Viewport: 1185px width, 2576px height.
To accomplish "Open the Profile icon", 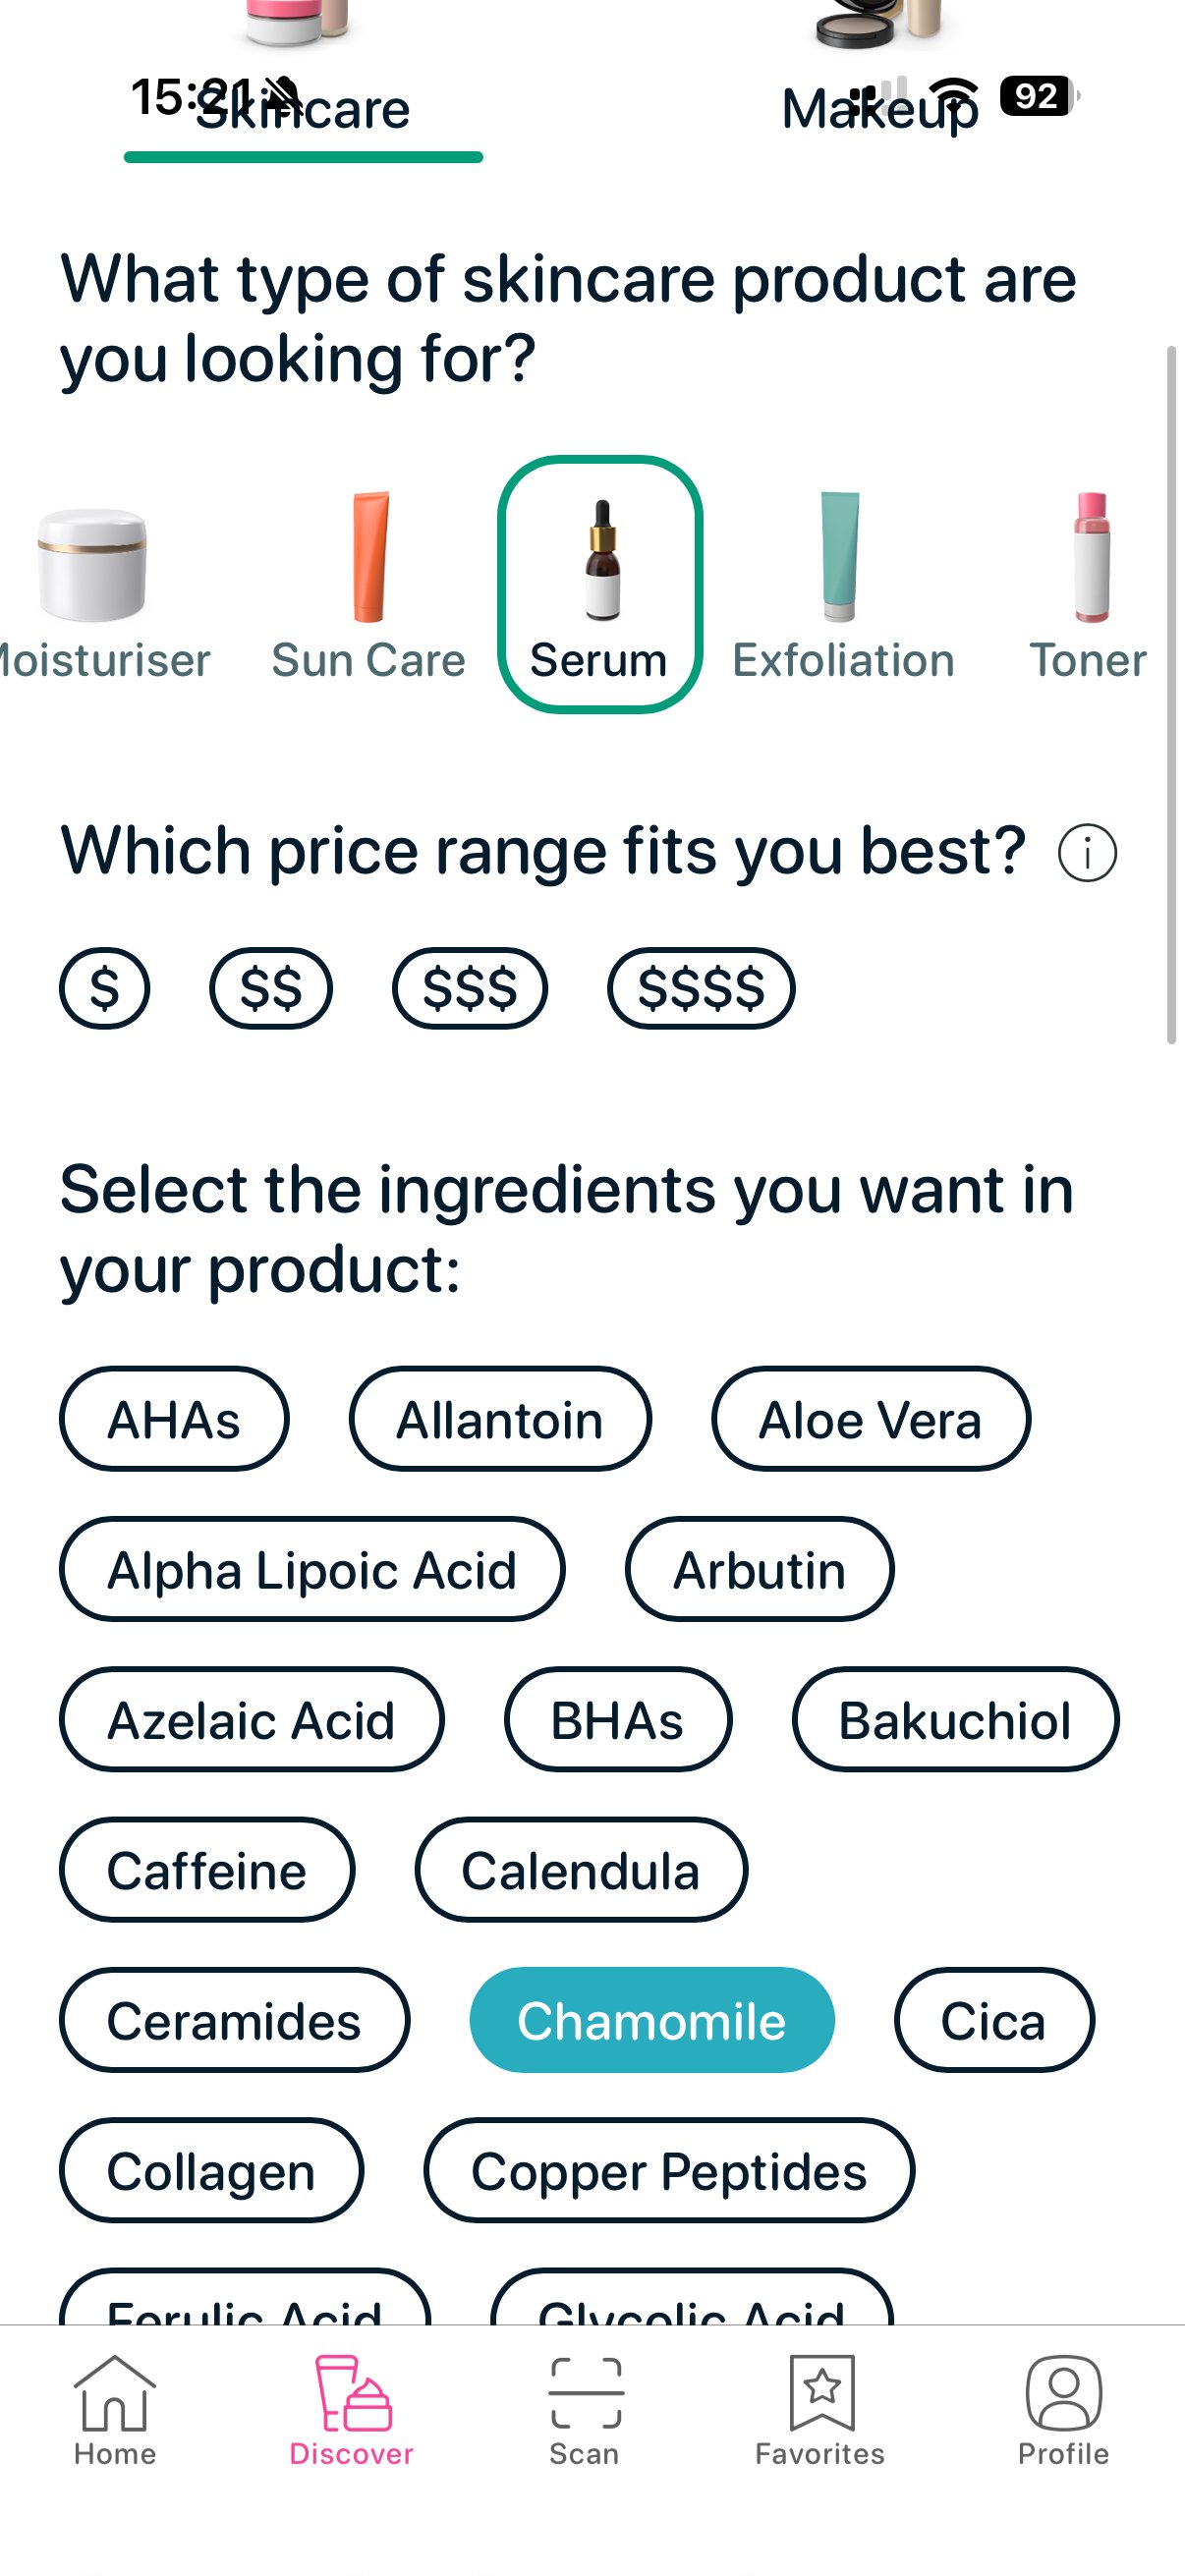I will [1063, 2395].
